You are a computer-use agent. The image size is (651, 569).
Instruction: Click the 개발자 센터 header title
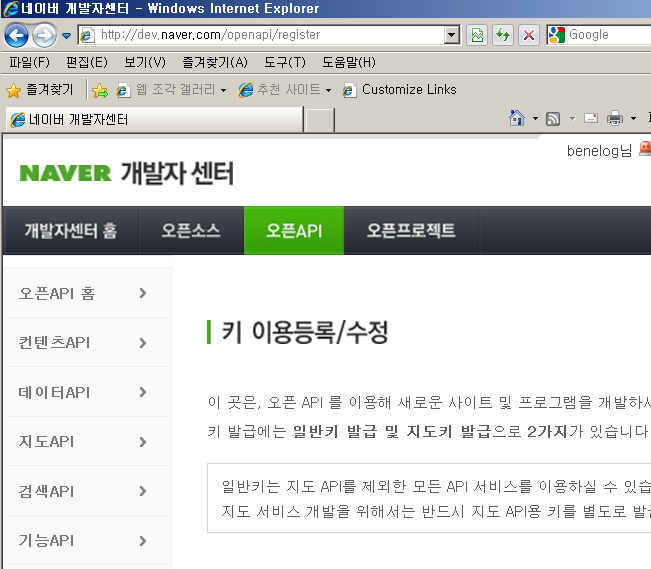coord(177,173)
